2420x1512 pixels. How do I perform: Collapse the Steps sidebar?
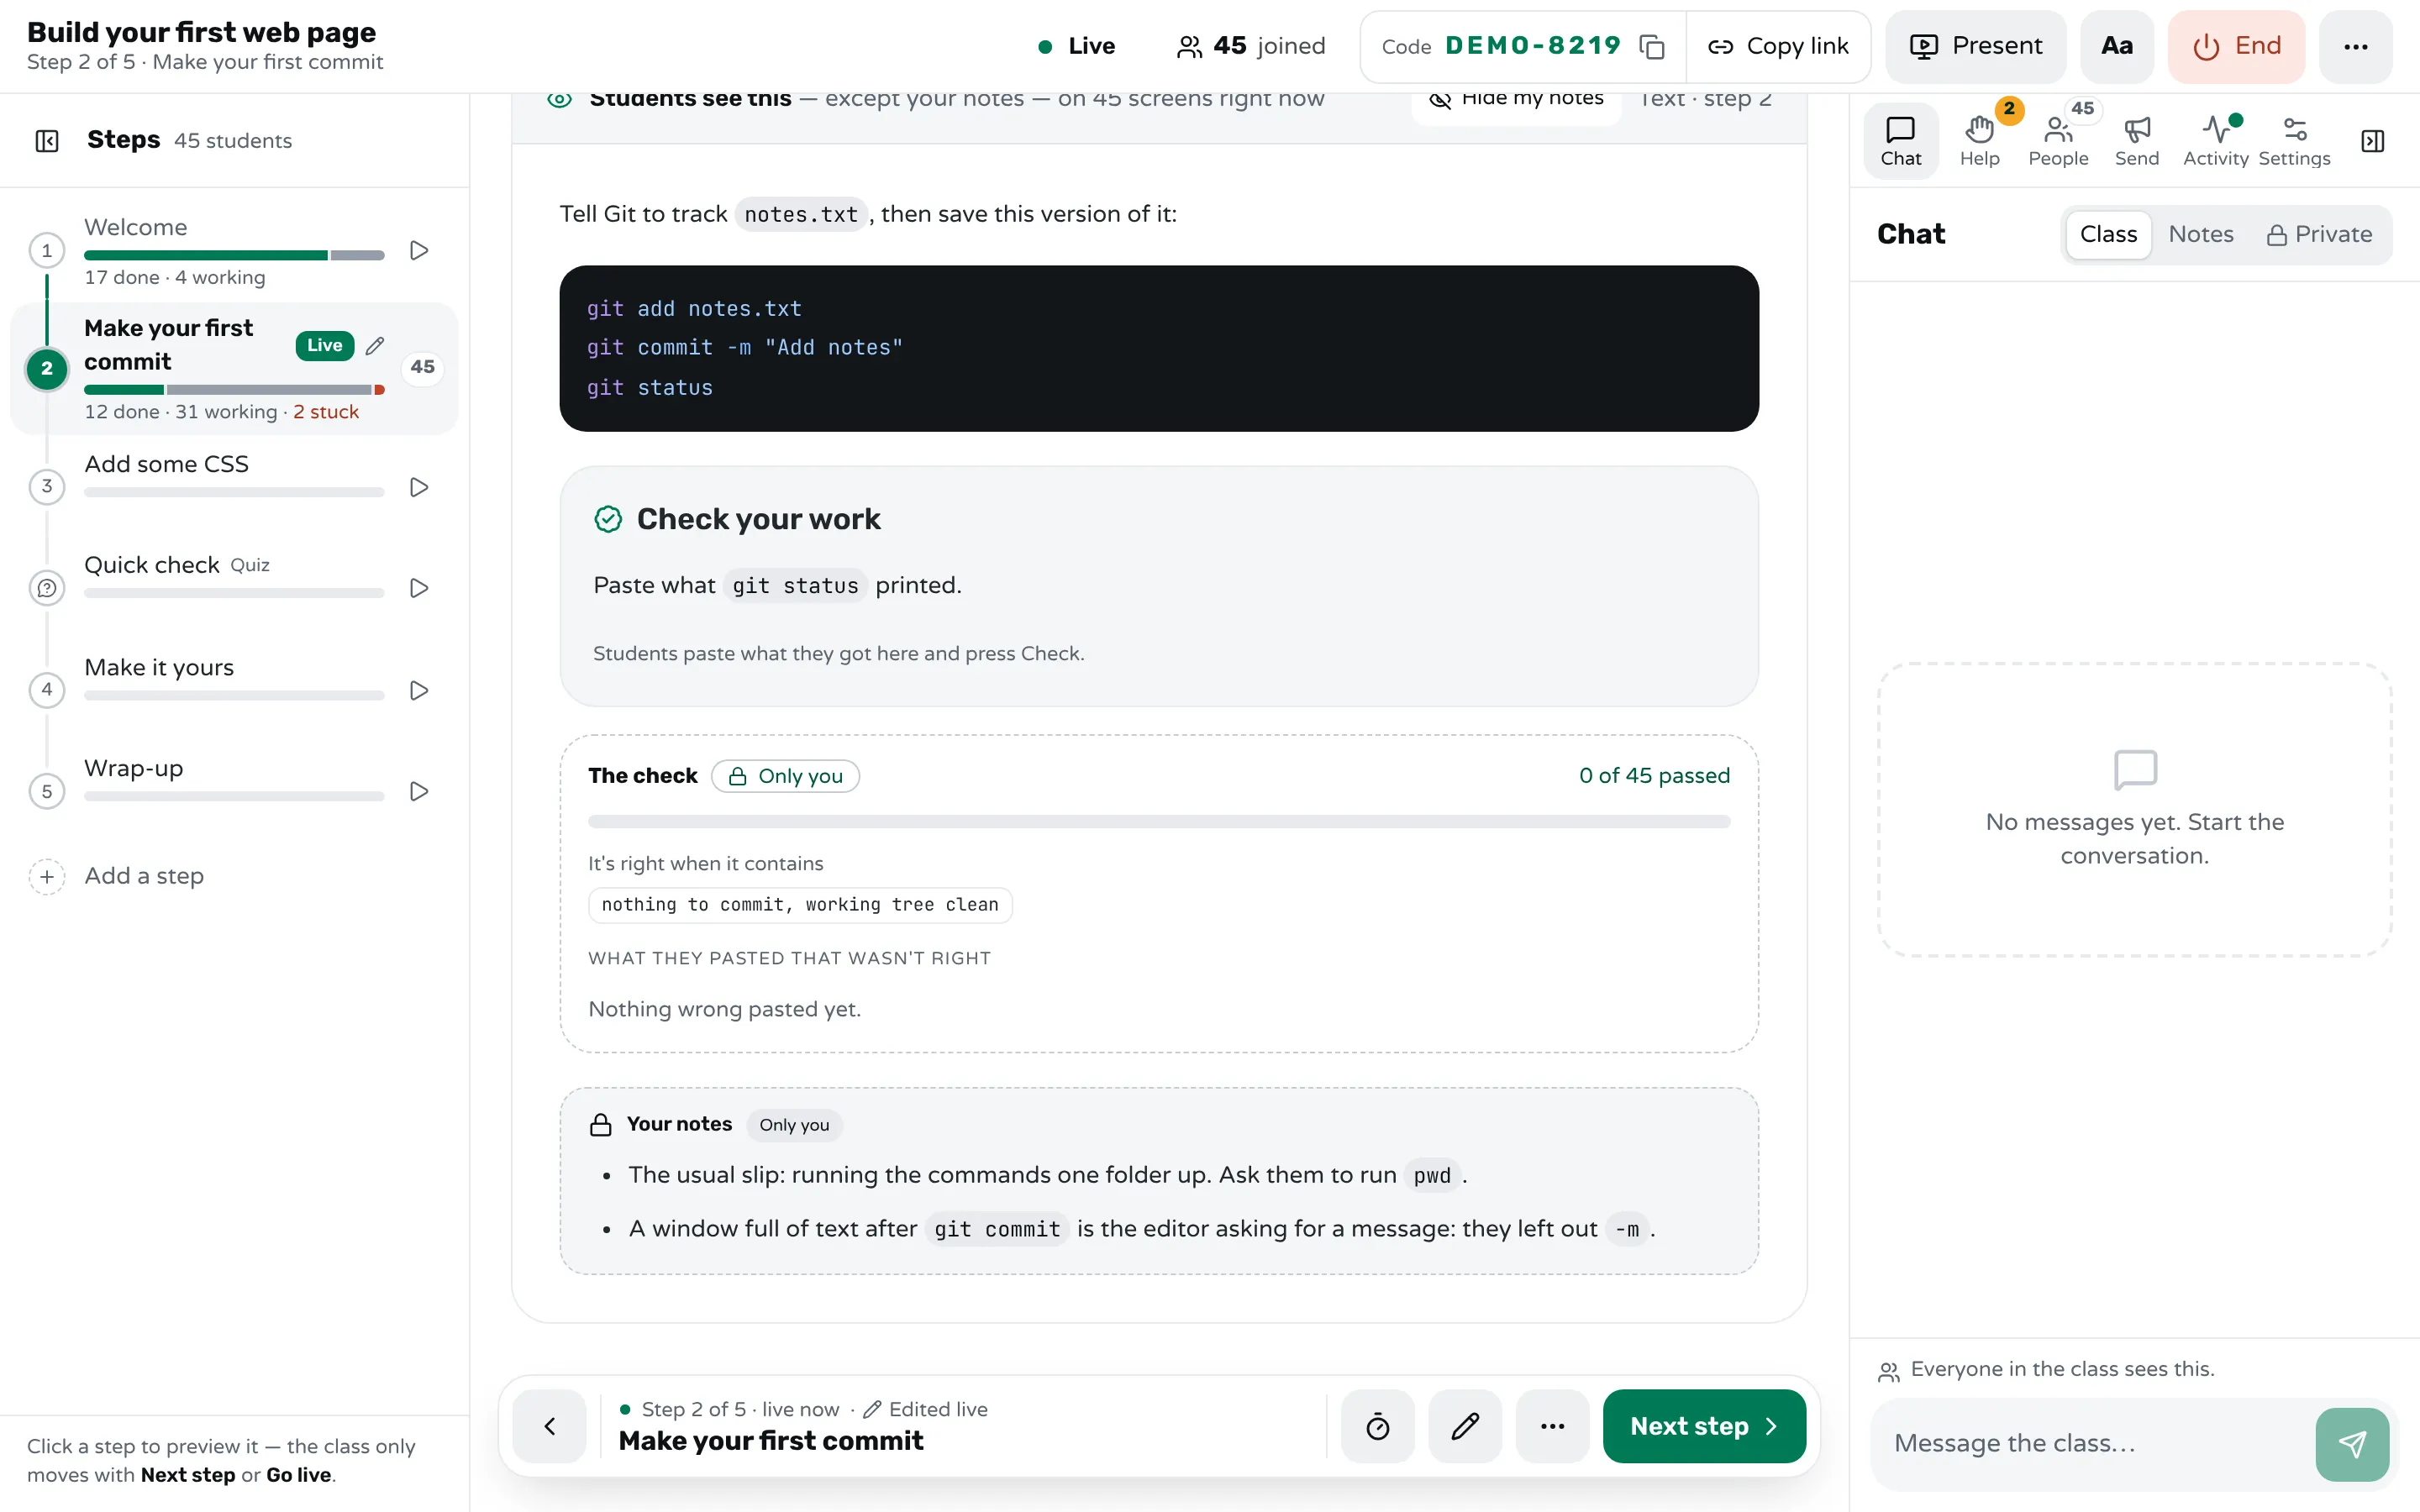(x=47, y=141)
